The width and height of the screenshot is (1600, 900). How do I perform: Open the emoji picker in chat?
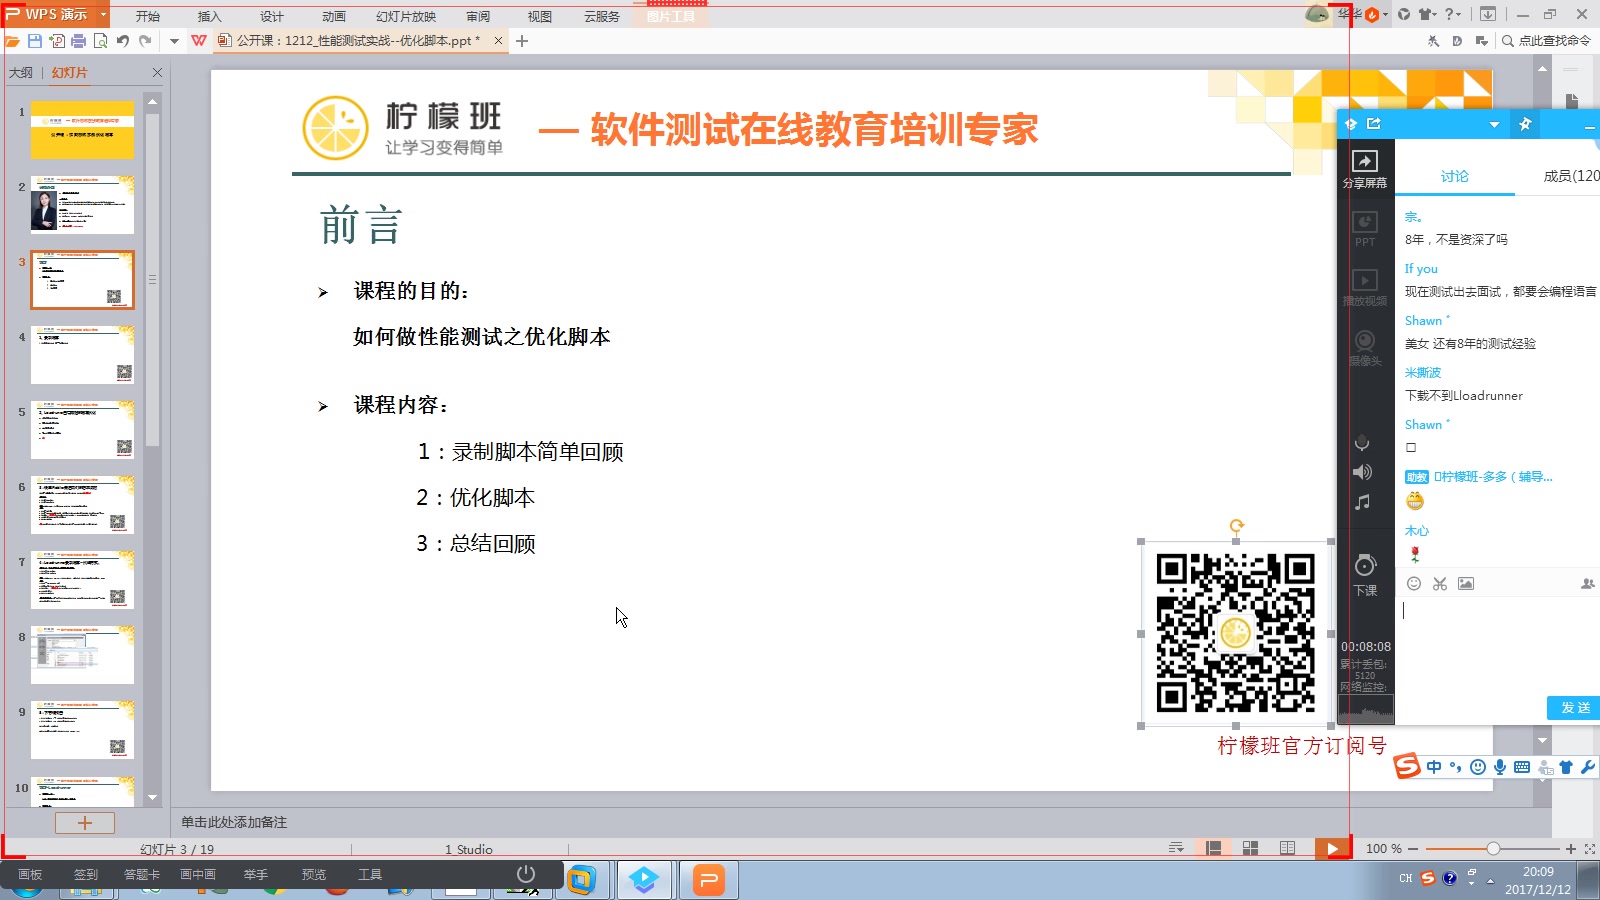1414,584
